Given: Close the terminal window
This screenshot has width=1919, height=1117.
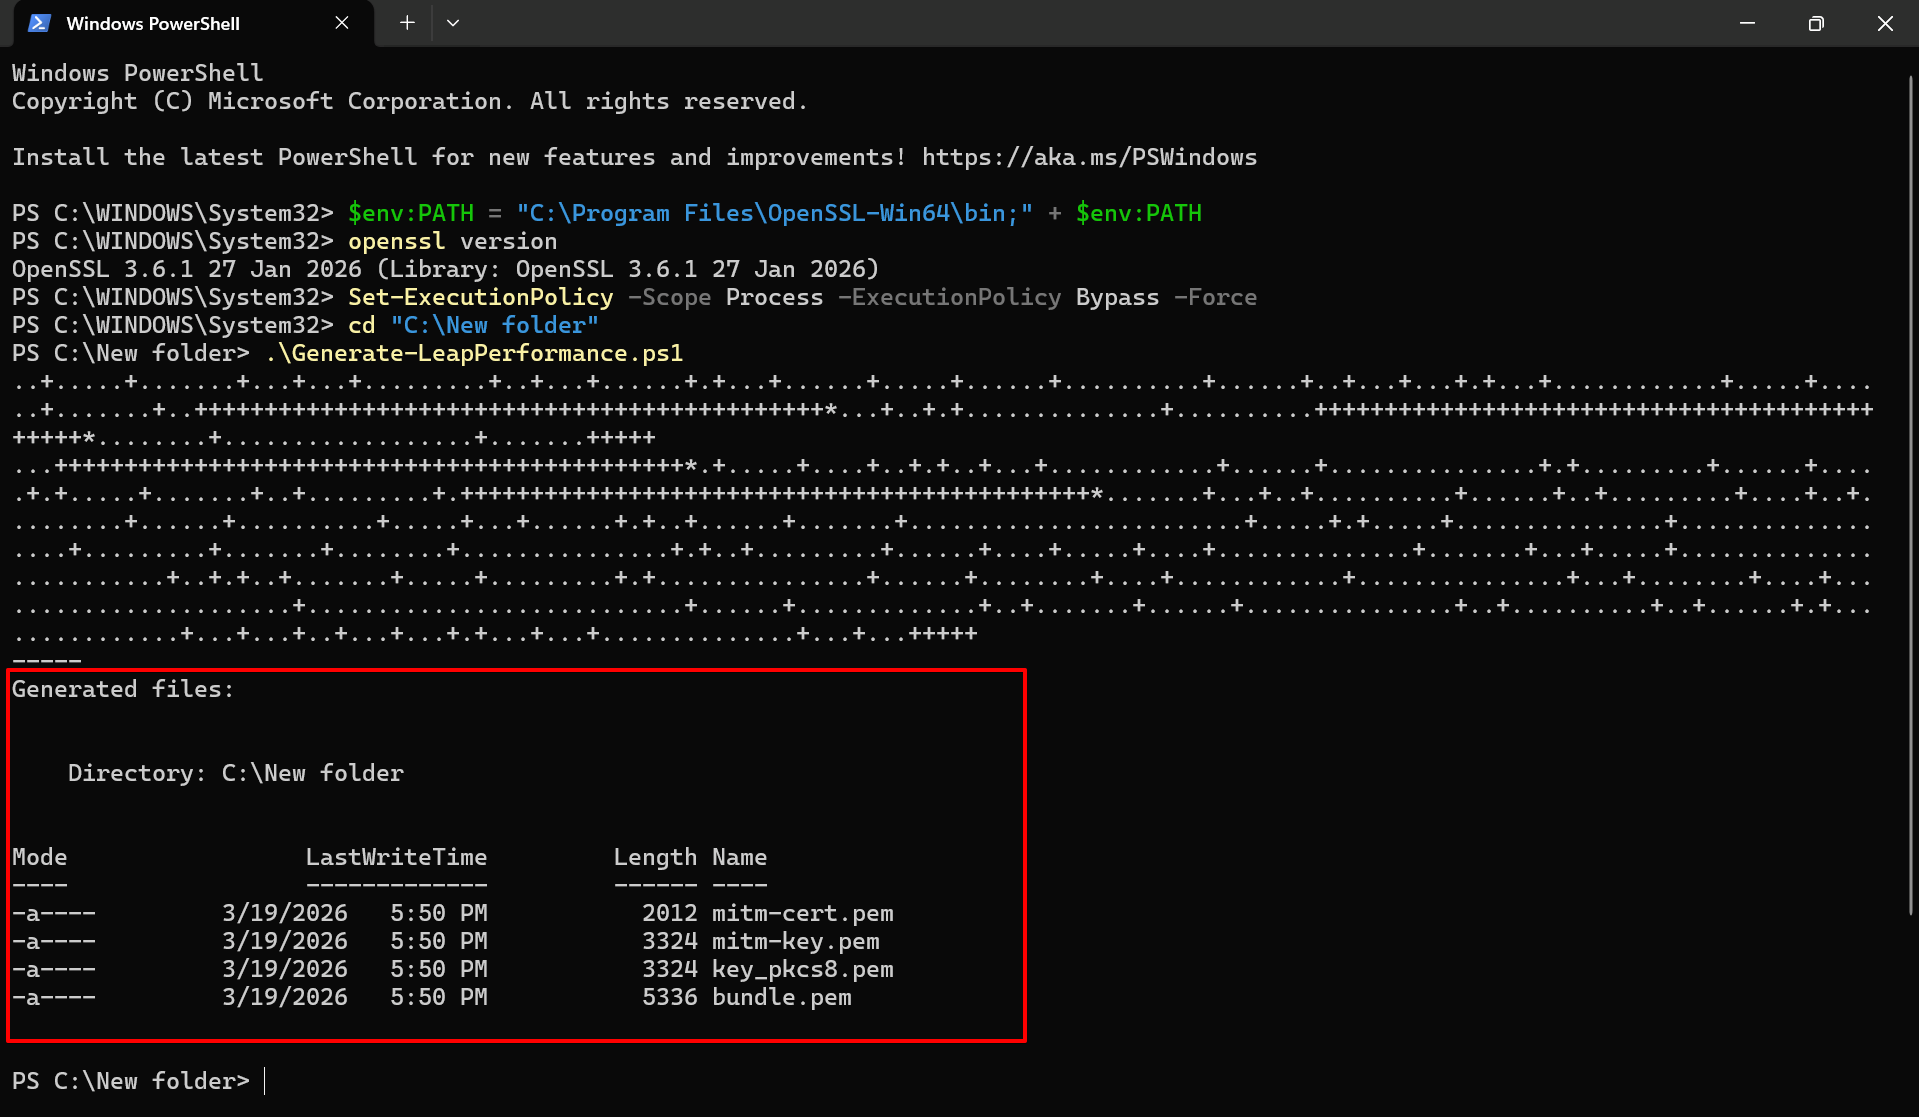Looking at the screenshot, I should pos(1885,23).
